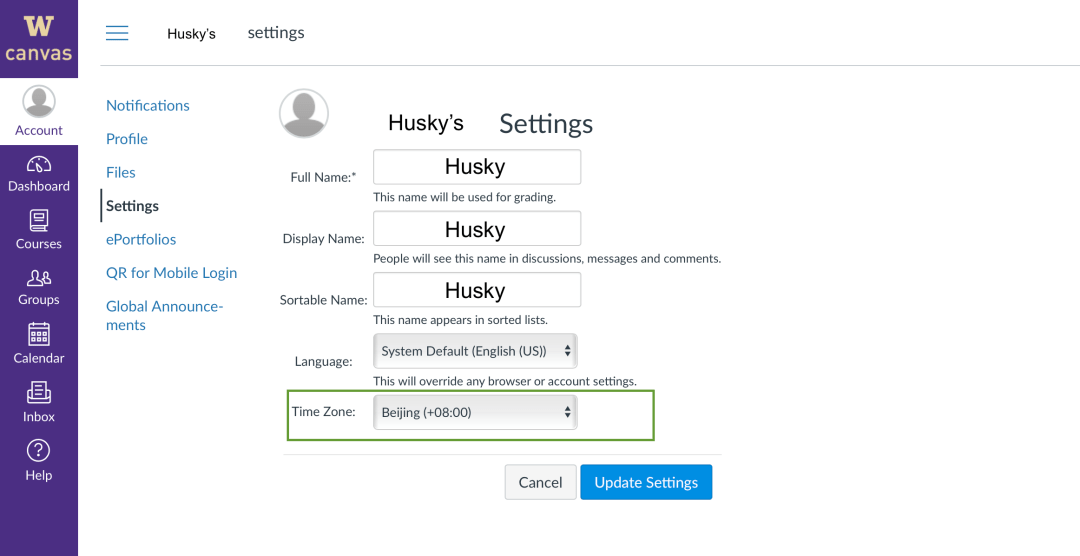Open the Calendar icon
Screen dimensions: 1080x556
coord(39,334)
